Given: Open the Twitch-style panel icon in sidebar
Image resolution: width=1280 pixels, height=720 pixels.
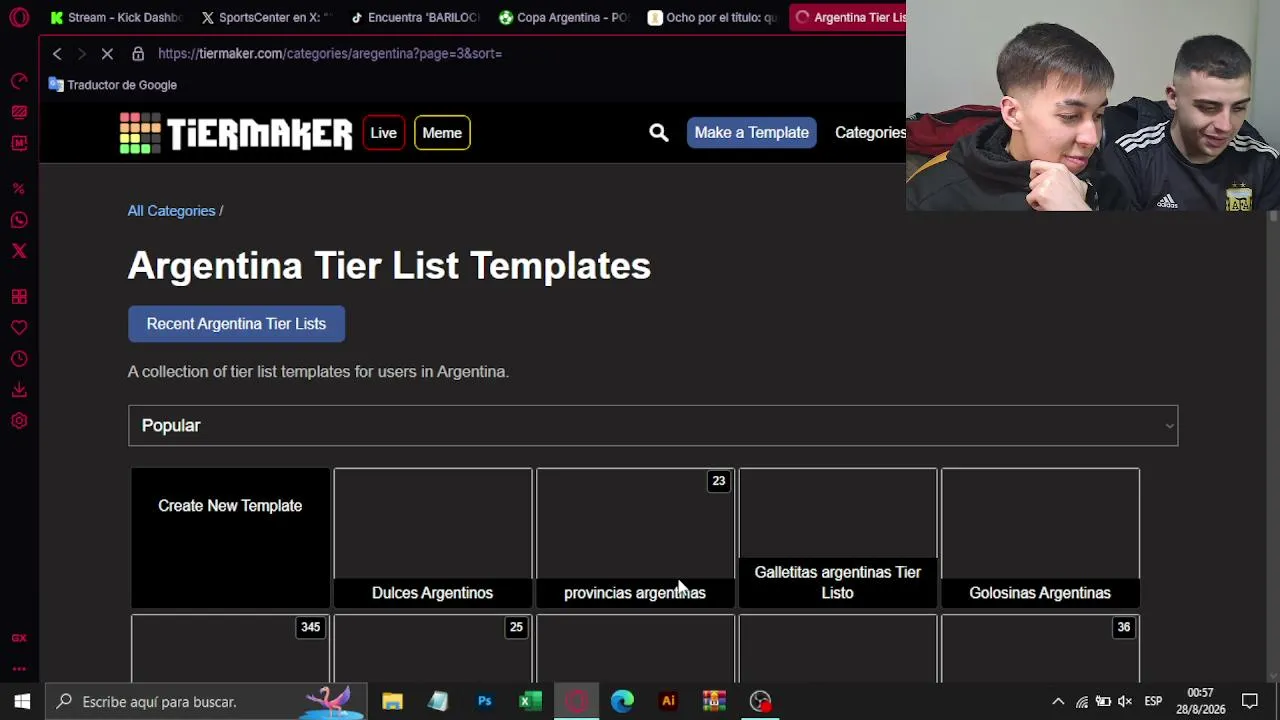Looking at the screenshot, I should [x=19, y=112].
